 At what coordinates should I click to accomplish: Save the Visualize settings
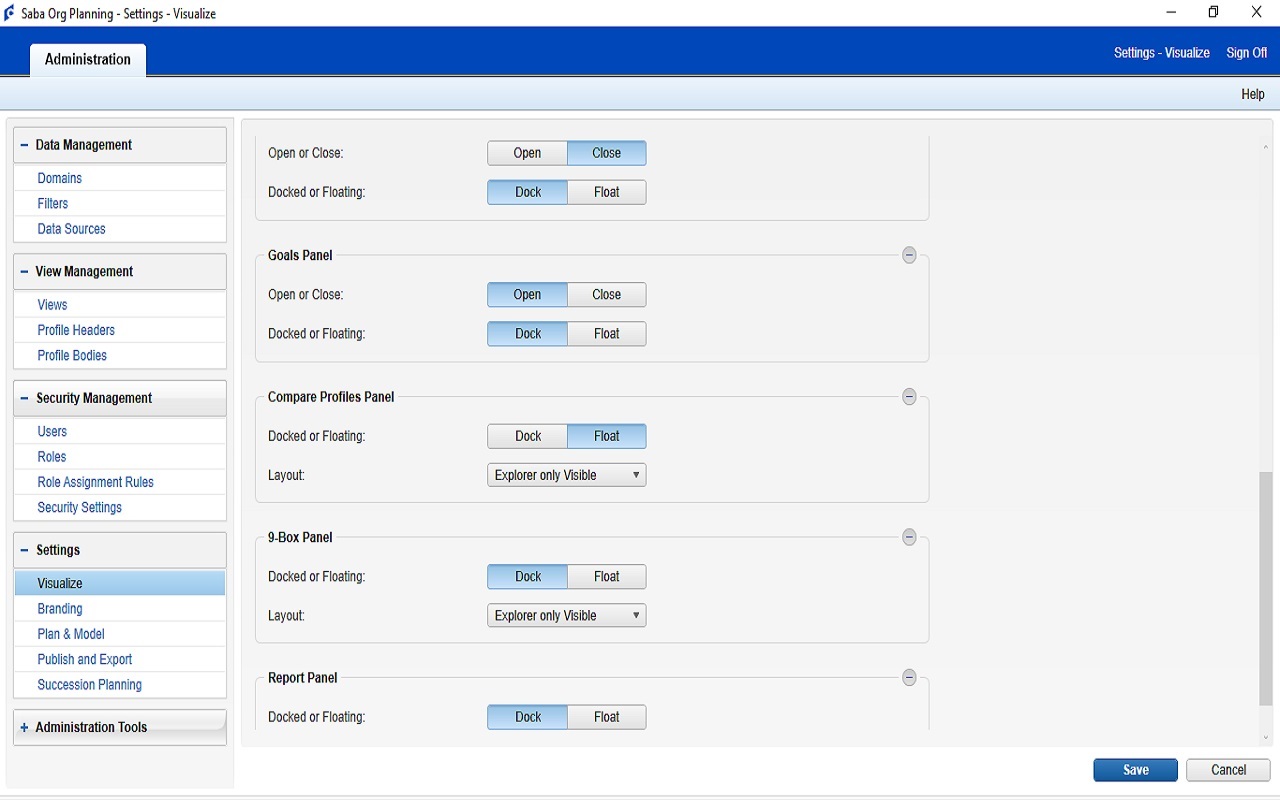click(x=1135, y=769)
